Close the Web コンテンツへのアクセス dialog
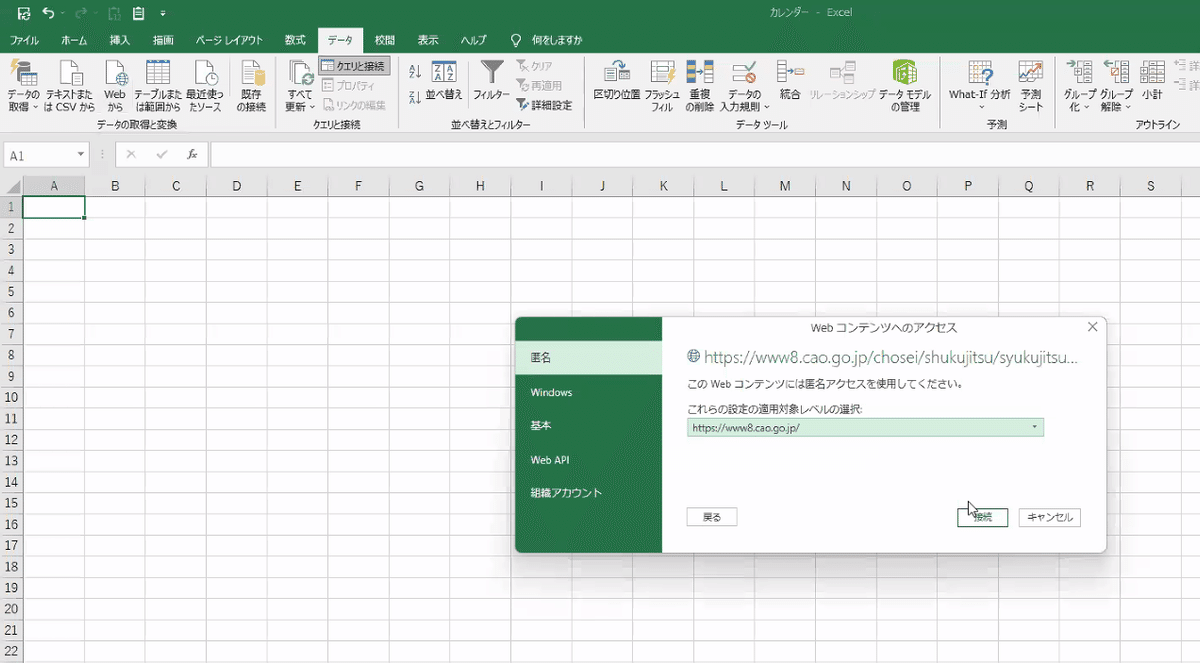This screenshot has height=663, width=1200. coord(1092,327)
